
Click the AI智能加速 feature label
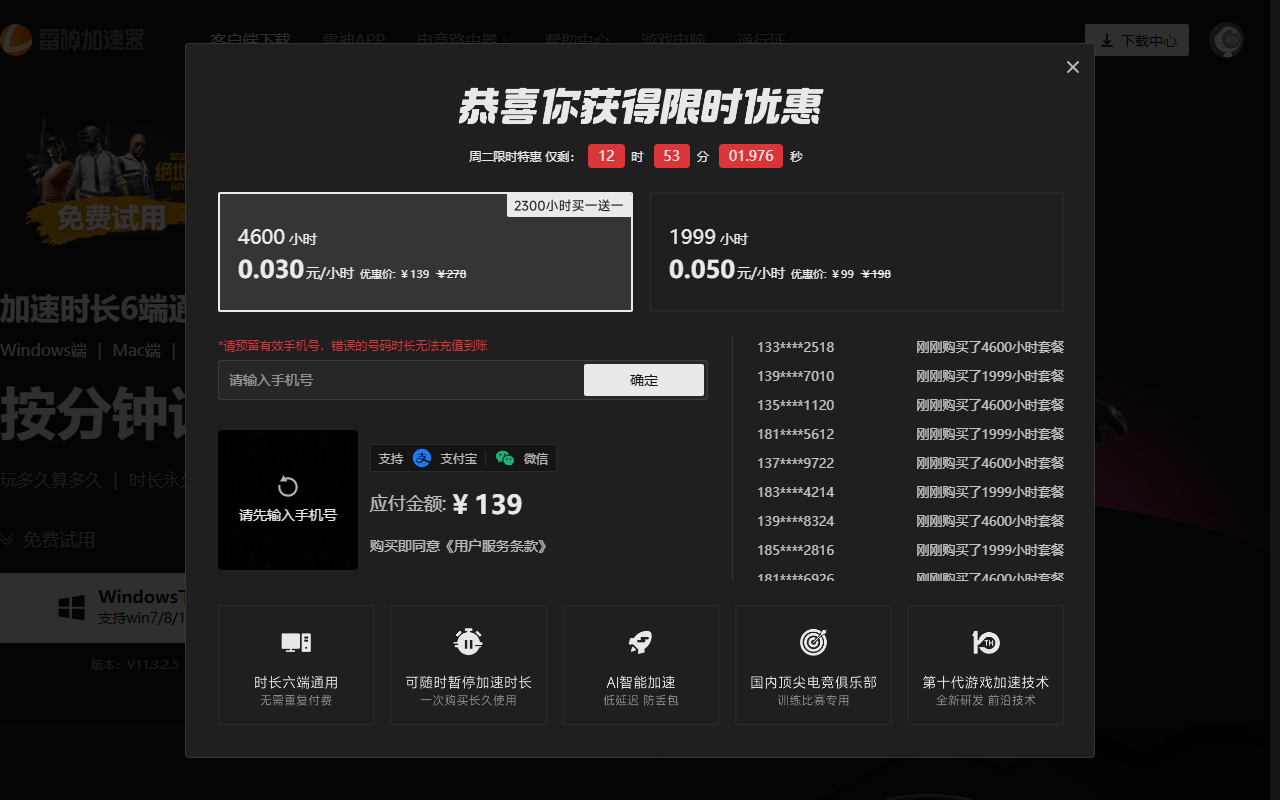641,682
